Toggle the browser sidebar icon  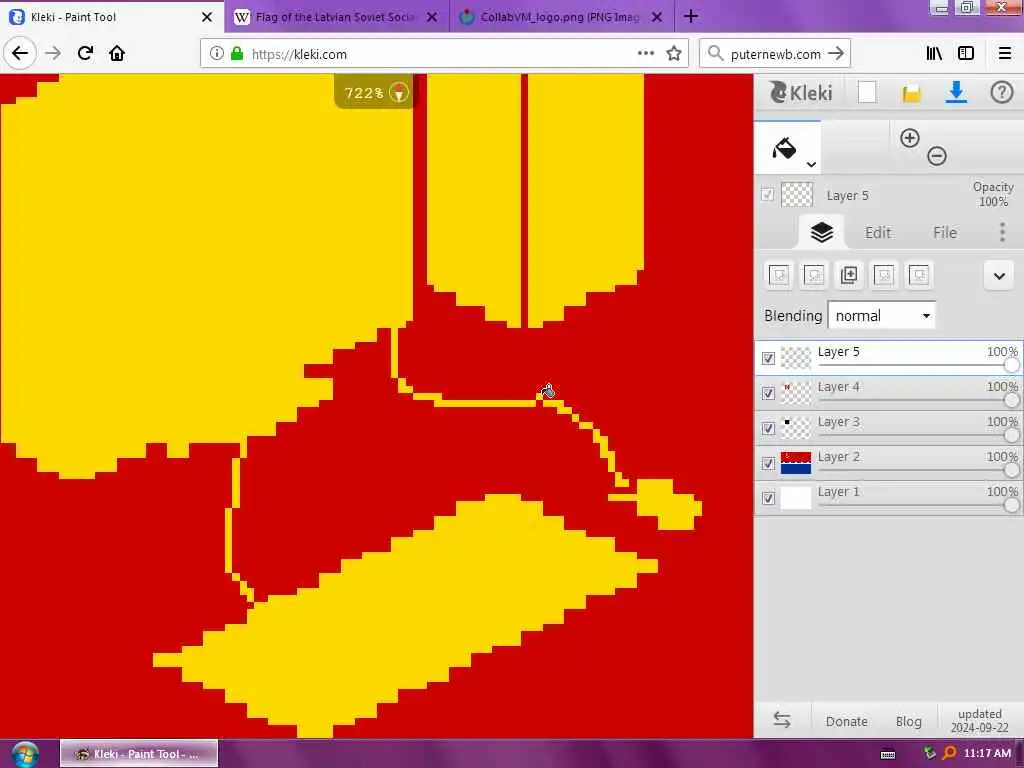[x=965, y=54]
